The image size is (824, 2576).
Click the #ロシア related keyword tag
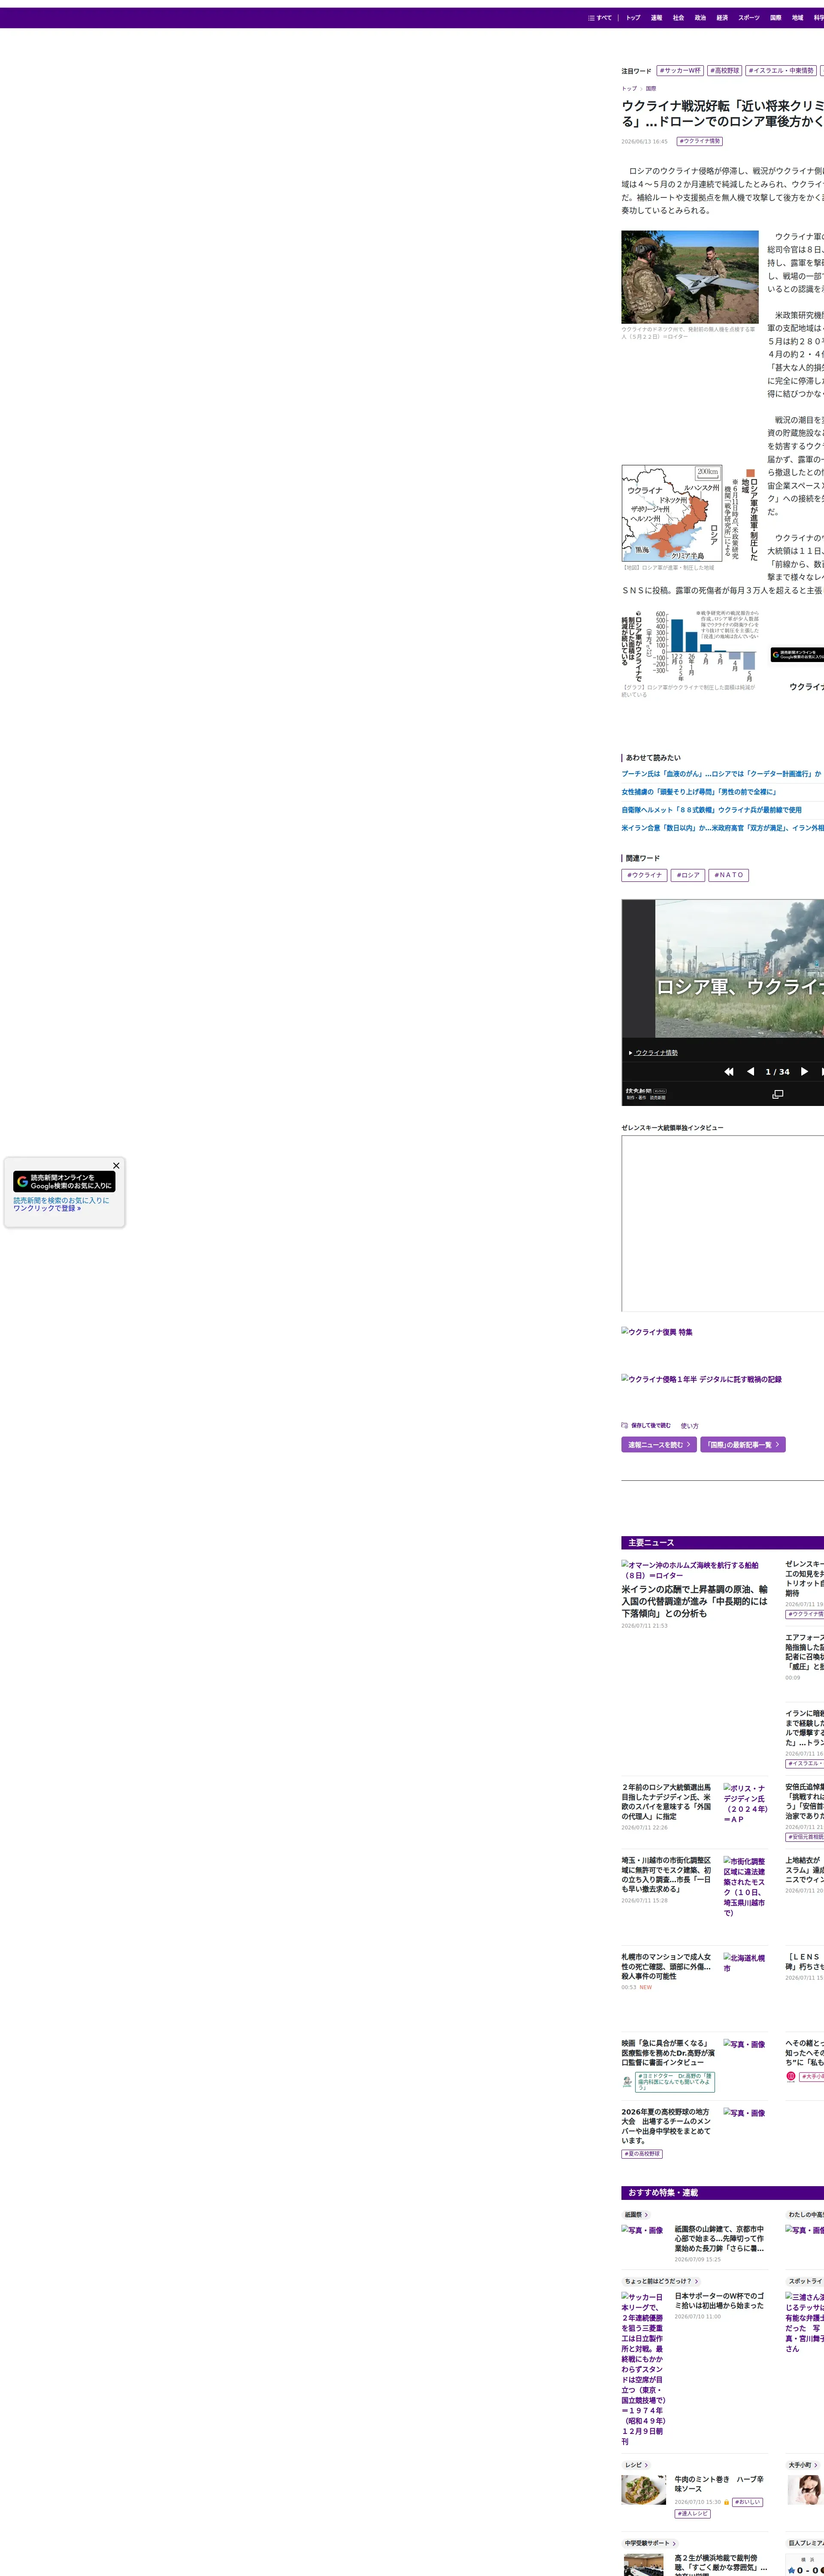coord(688,876)
